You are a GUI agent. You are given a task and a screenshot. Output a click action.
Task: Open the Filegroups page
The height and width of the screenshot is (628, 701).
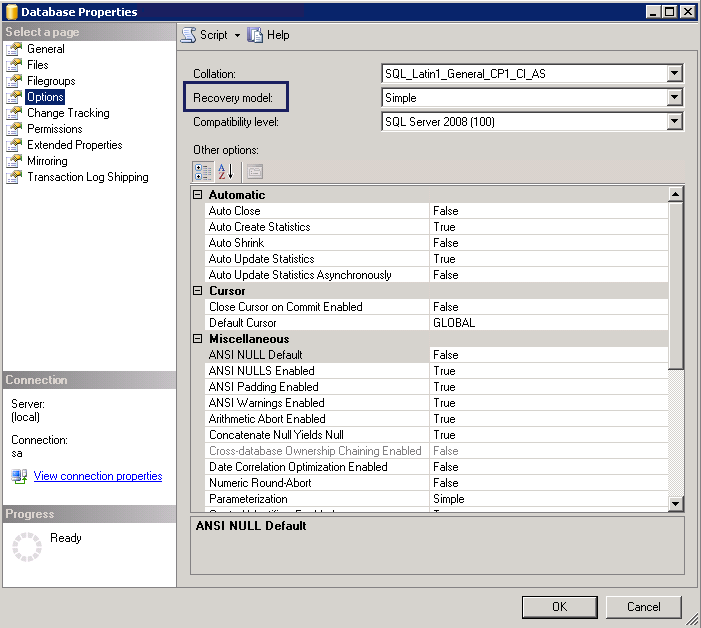click(x=51, y=81)
